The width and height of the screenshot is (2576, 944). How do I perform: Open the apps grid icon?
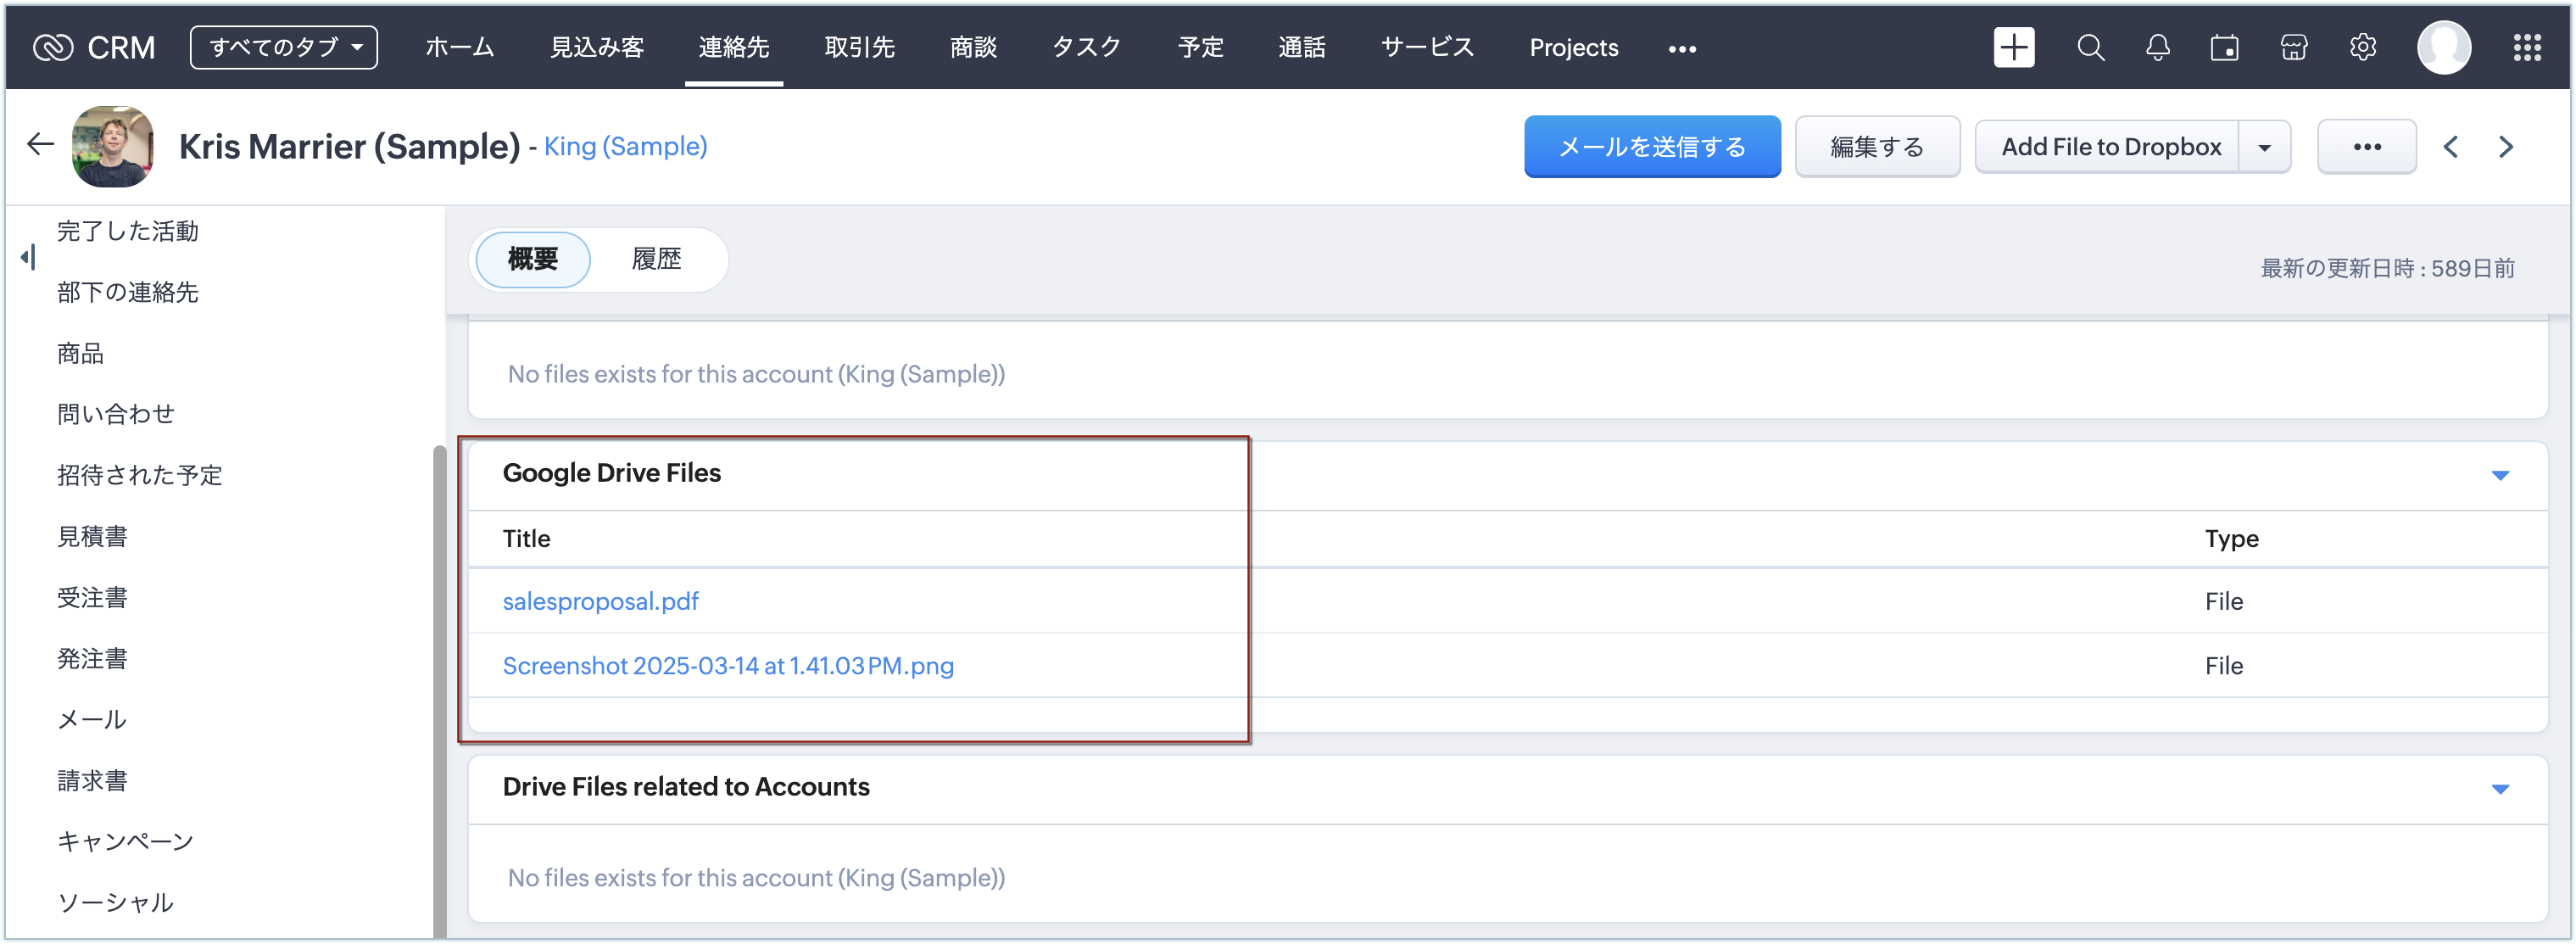(2527, 47)
